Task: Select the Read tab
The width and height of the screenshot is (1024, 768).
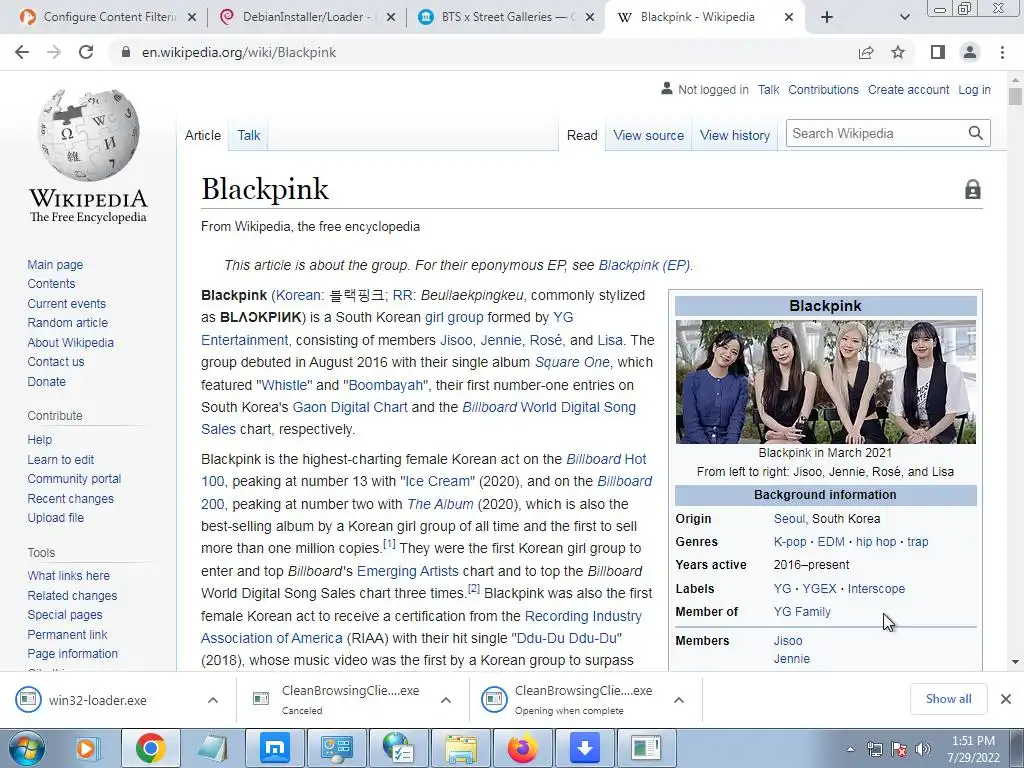Action: coord(582,135)
